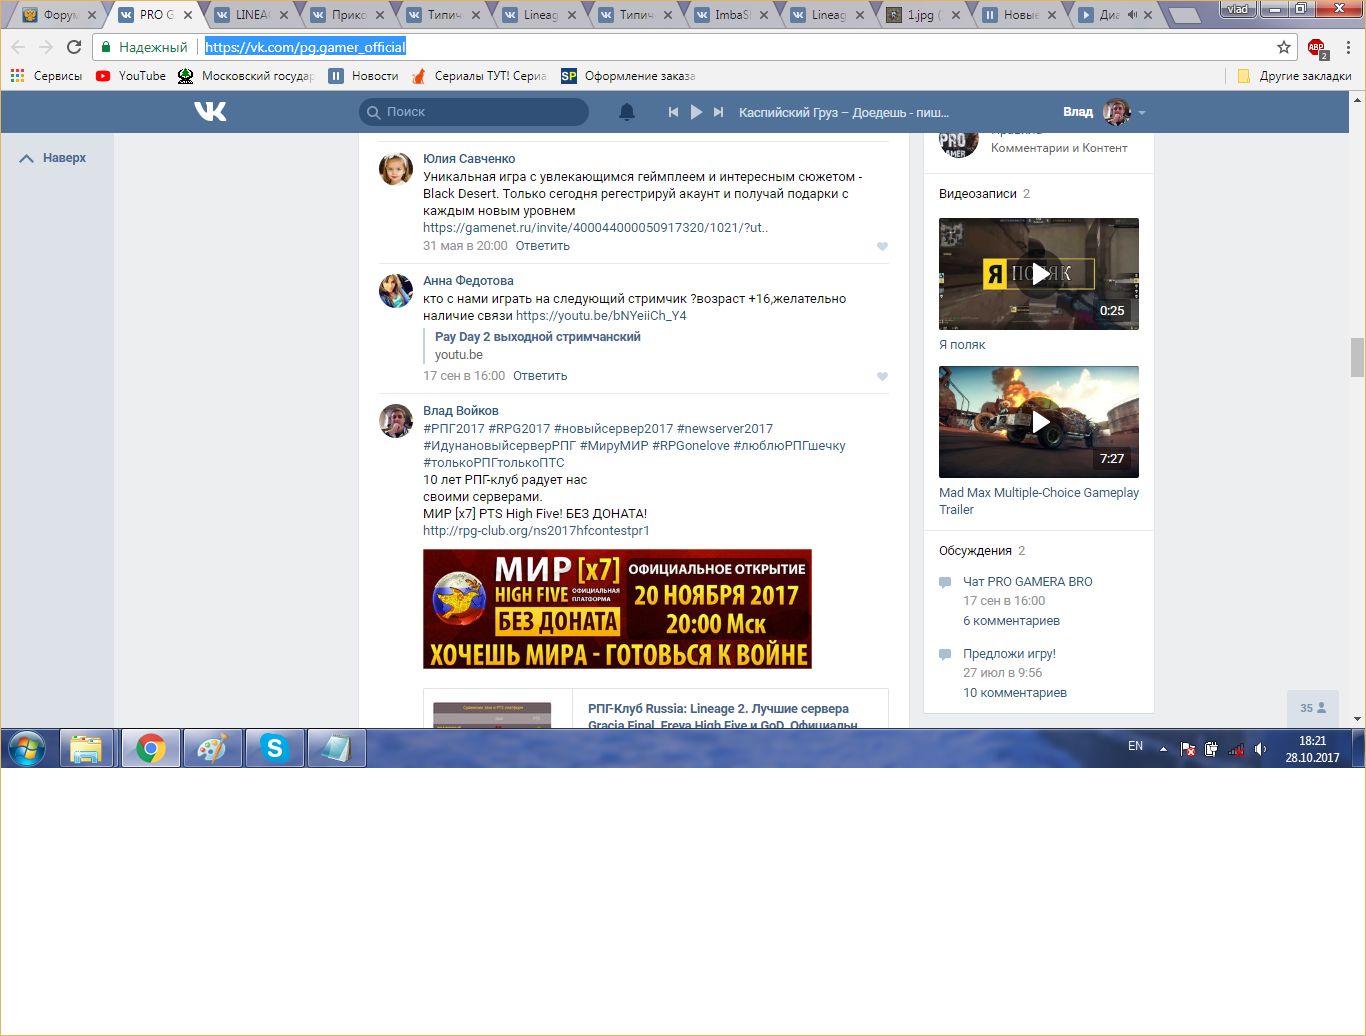Play the current track in header
The image size is (1366, 1036).
696,112
